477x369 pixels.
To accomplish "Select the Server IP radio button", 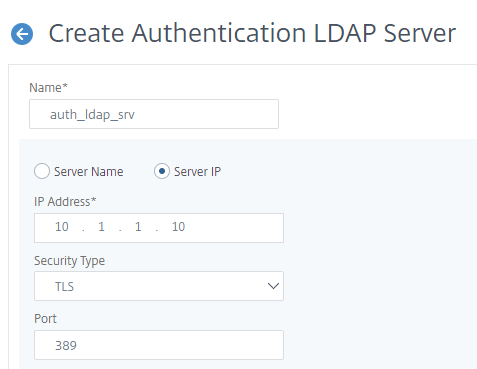I will [162, 171].
